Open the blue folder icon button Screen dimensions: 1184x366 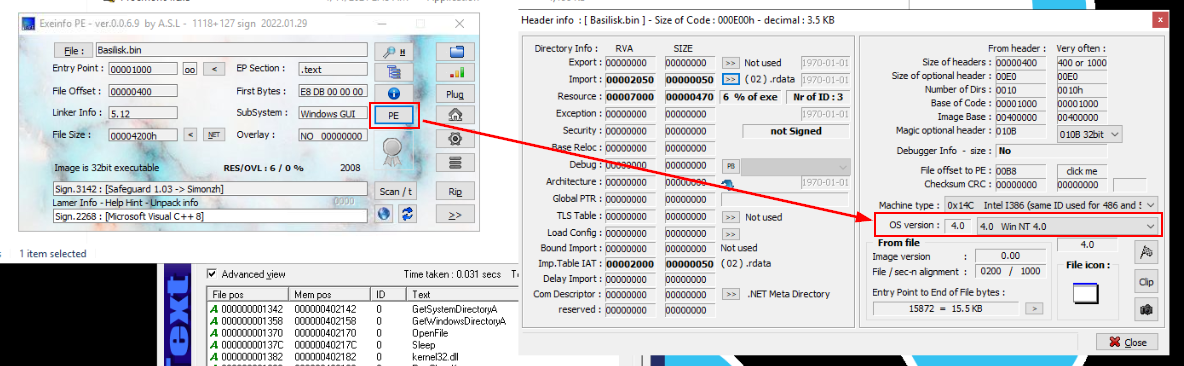(455, 51)
